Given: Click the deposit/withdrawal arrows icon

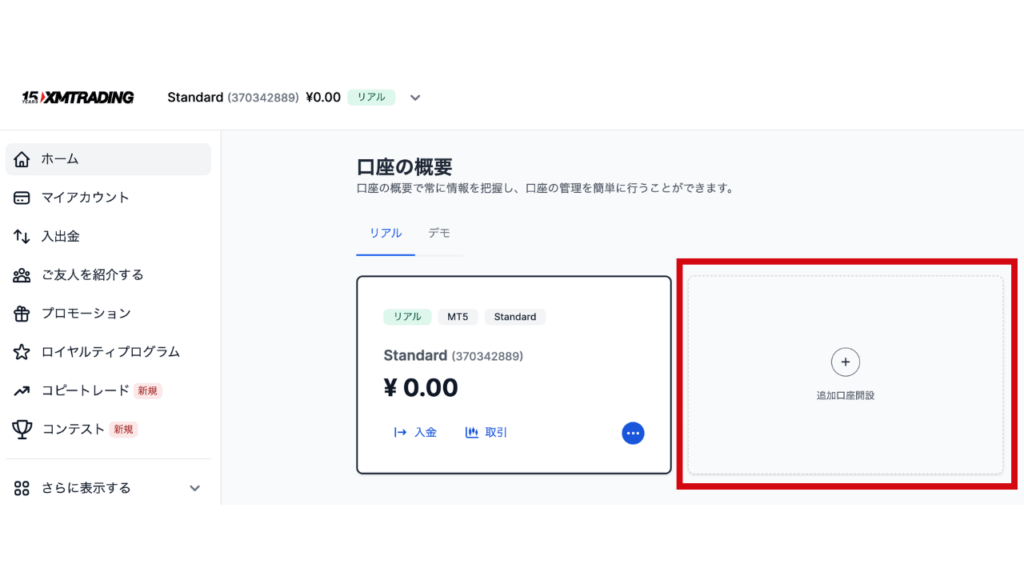Looking at the screenshot, I should 22,237.
